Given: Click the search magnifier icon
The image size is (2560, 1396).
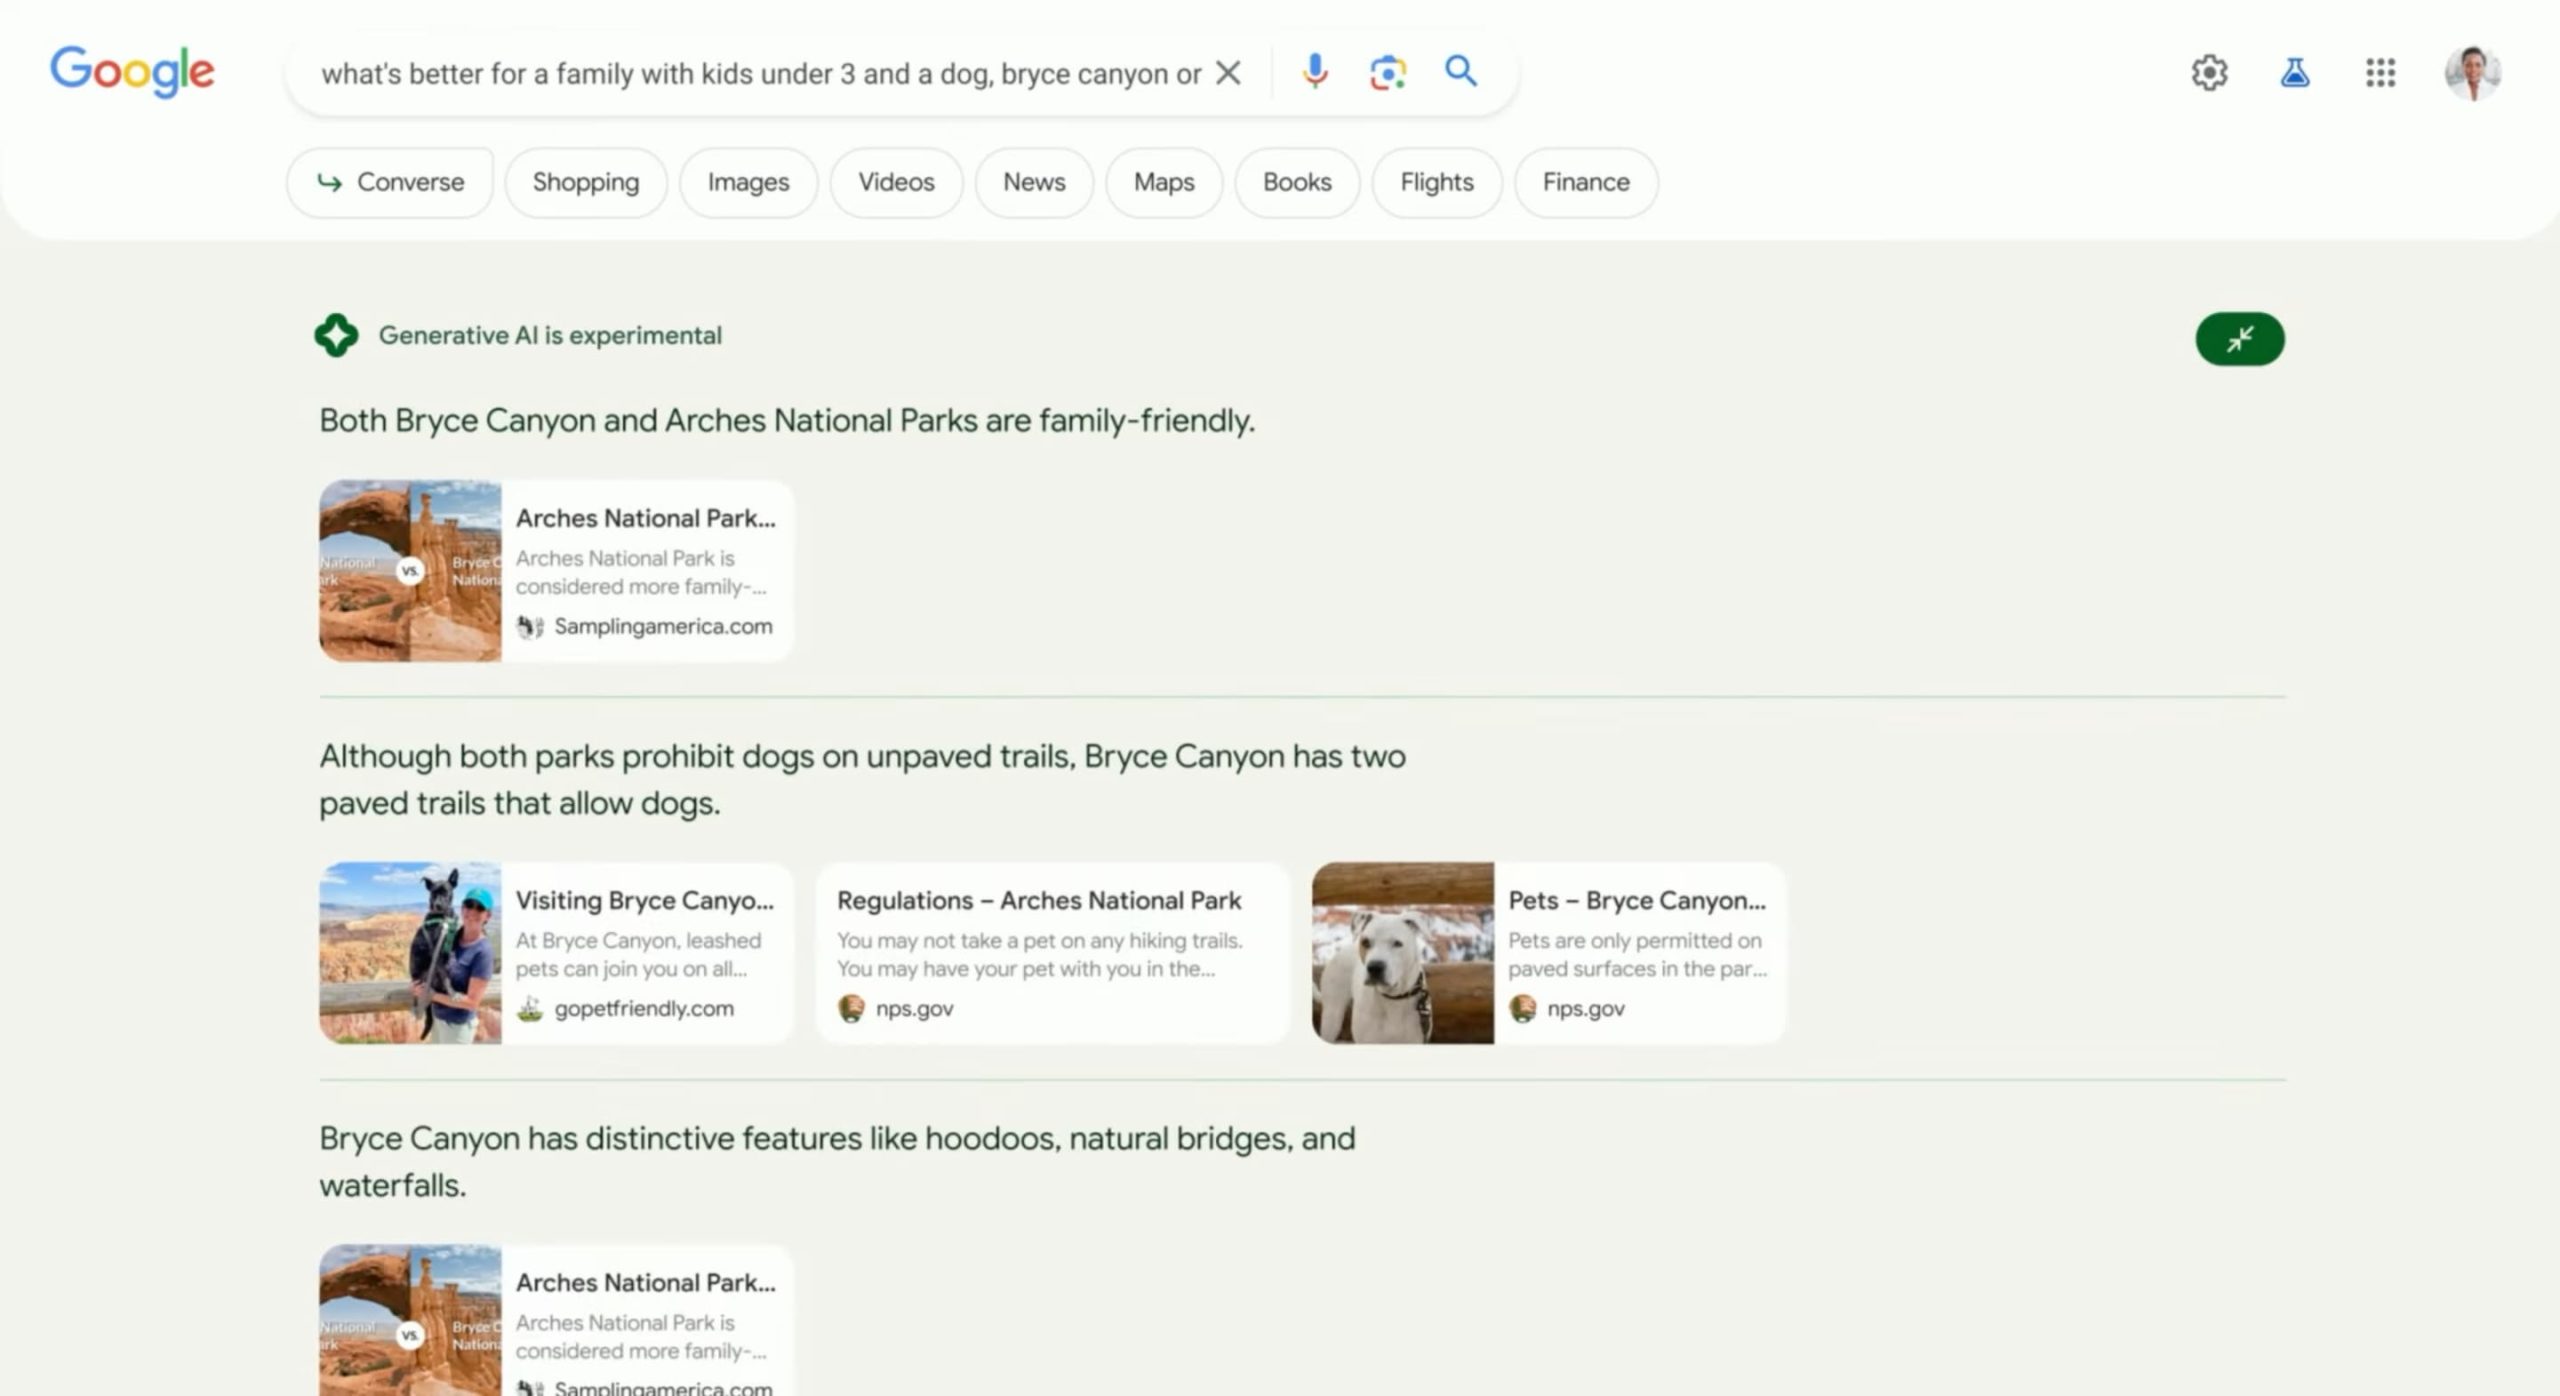Looking at the screenshot, I should (x=1461, y=71).
